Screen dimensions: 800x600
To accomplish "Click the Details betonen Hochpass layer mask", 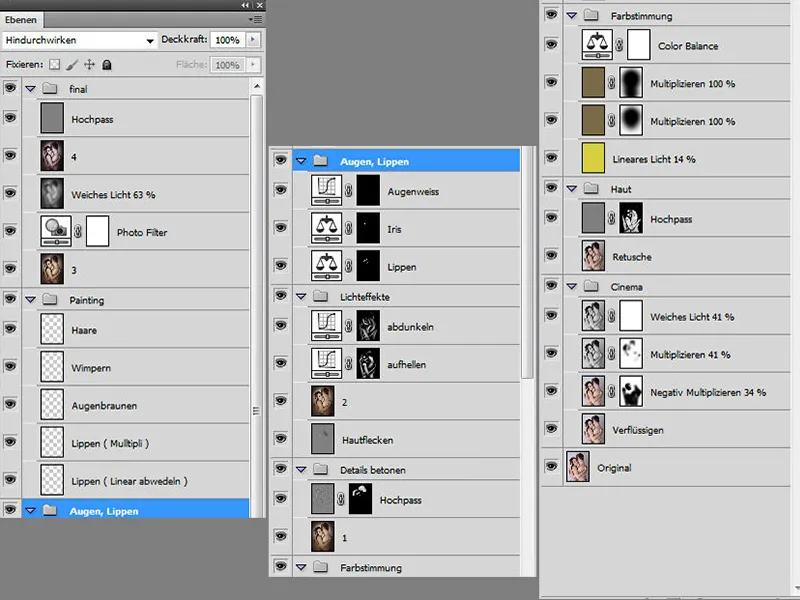I will pyautogui.click(x=360, y=499).
